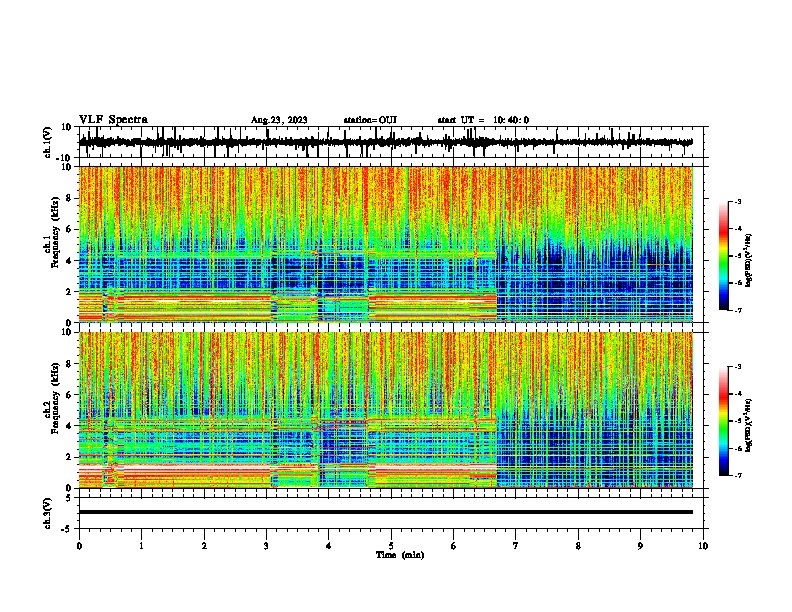Click the "Time (min)" axis label
Image resolution: width=792 pixels, height=612 pixels.
400,555
